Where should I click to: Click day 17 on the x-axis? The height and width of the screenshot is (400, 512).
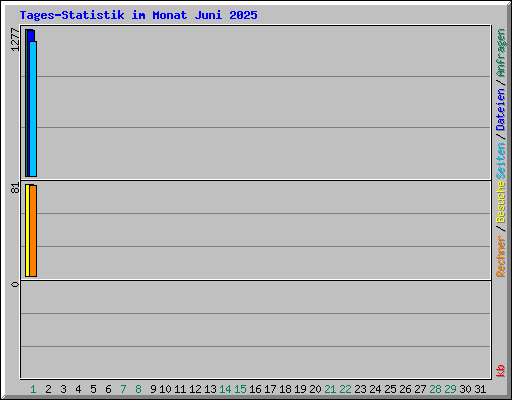[270, 389]
